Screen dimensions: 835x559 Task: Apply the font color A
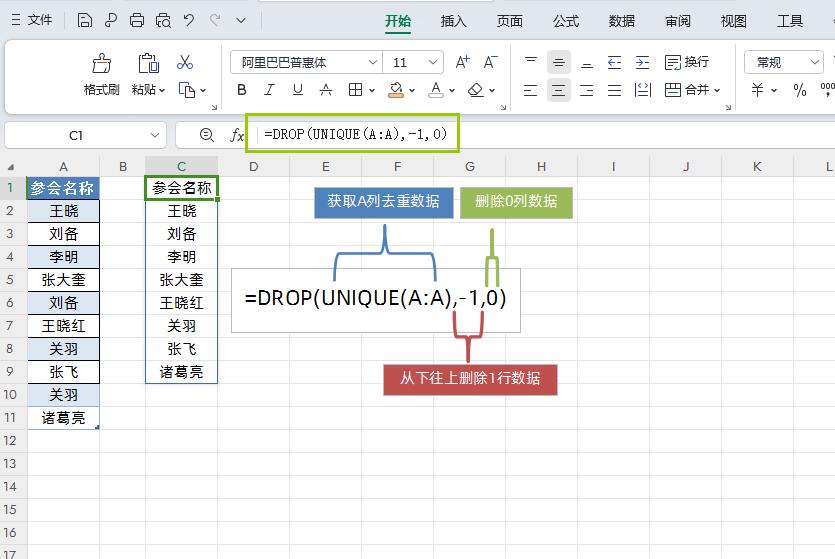pyautogui.click(x=436, y=90)
